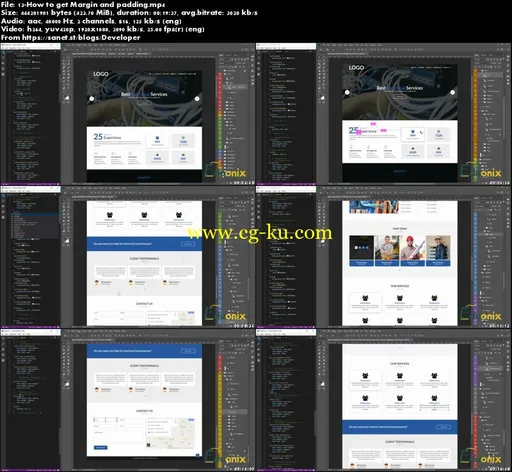Click the next-slide arrow in the 00:05:36 frame
The width and height of the screenshot is (512, 472).
pos(452,92)
